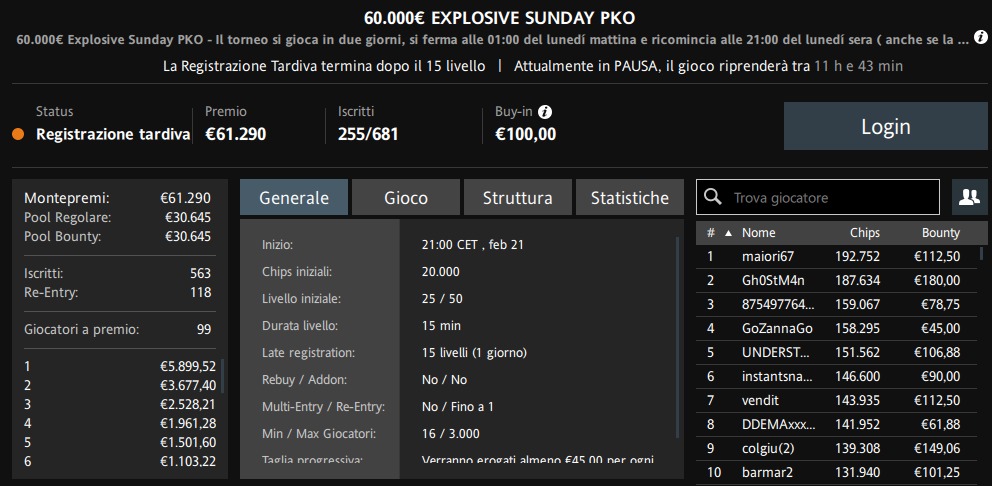Viewport: 992px width, 486px height.
Task: Open the Struttura tab
Action: click(518, 197)
